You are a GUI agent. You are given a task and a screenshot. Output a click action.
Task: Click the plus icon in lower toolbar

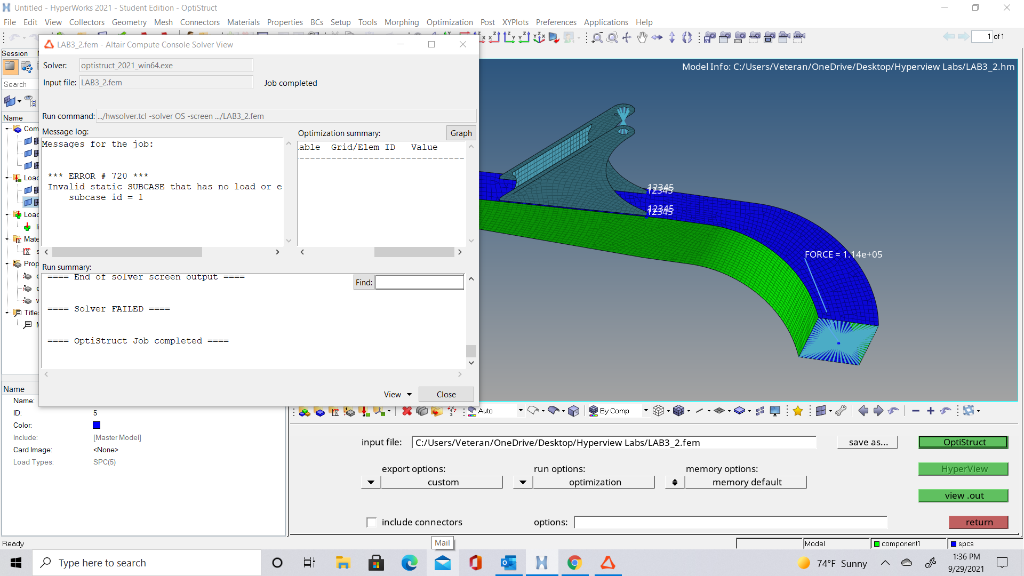[931, 411]
